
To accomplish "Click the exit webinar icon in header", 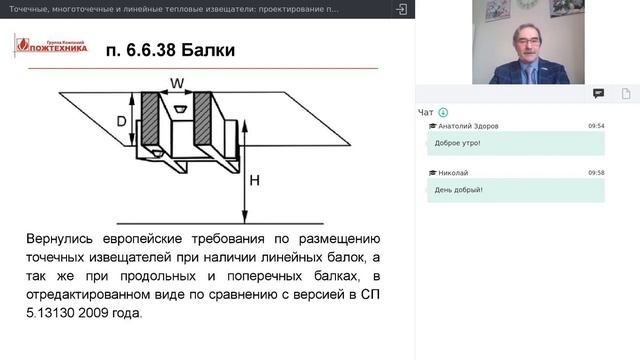I will (401, 9).
